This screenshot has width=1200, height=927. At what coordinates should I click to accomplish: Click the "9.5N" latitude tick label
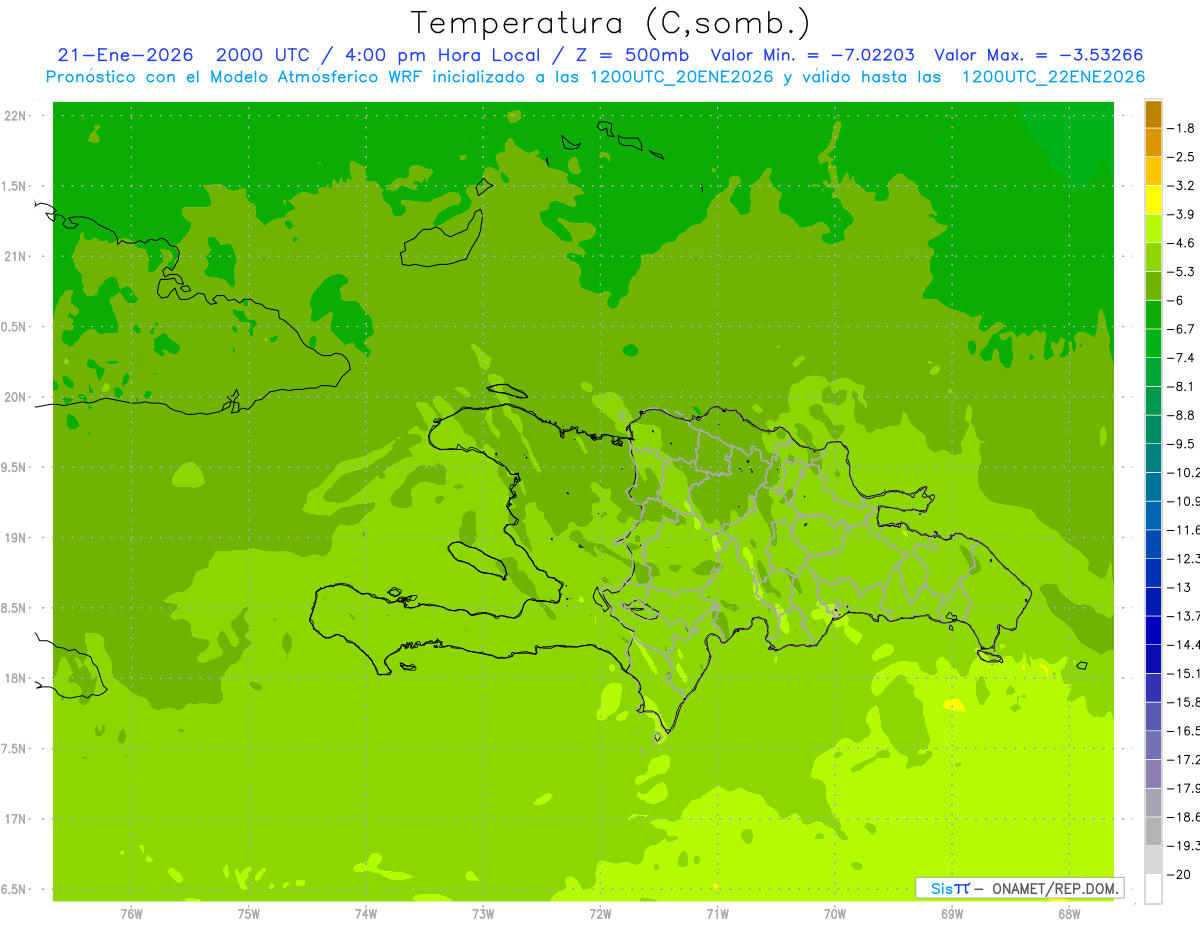pos(15,468)
